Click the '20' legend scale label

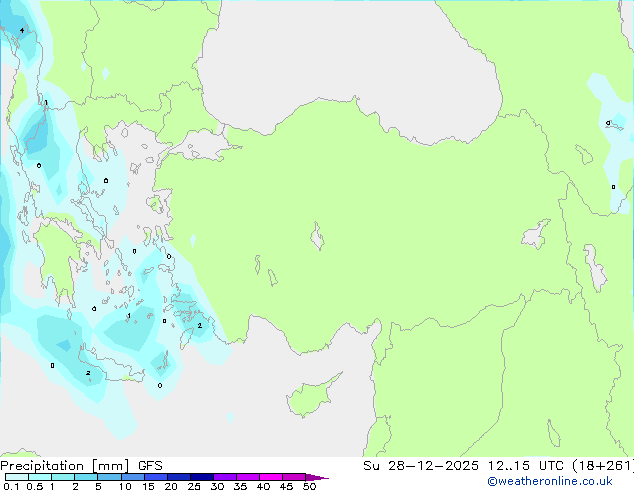pyautogui.click(x=171, y=486)
